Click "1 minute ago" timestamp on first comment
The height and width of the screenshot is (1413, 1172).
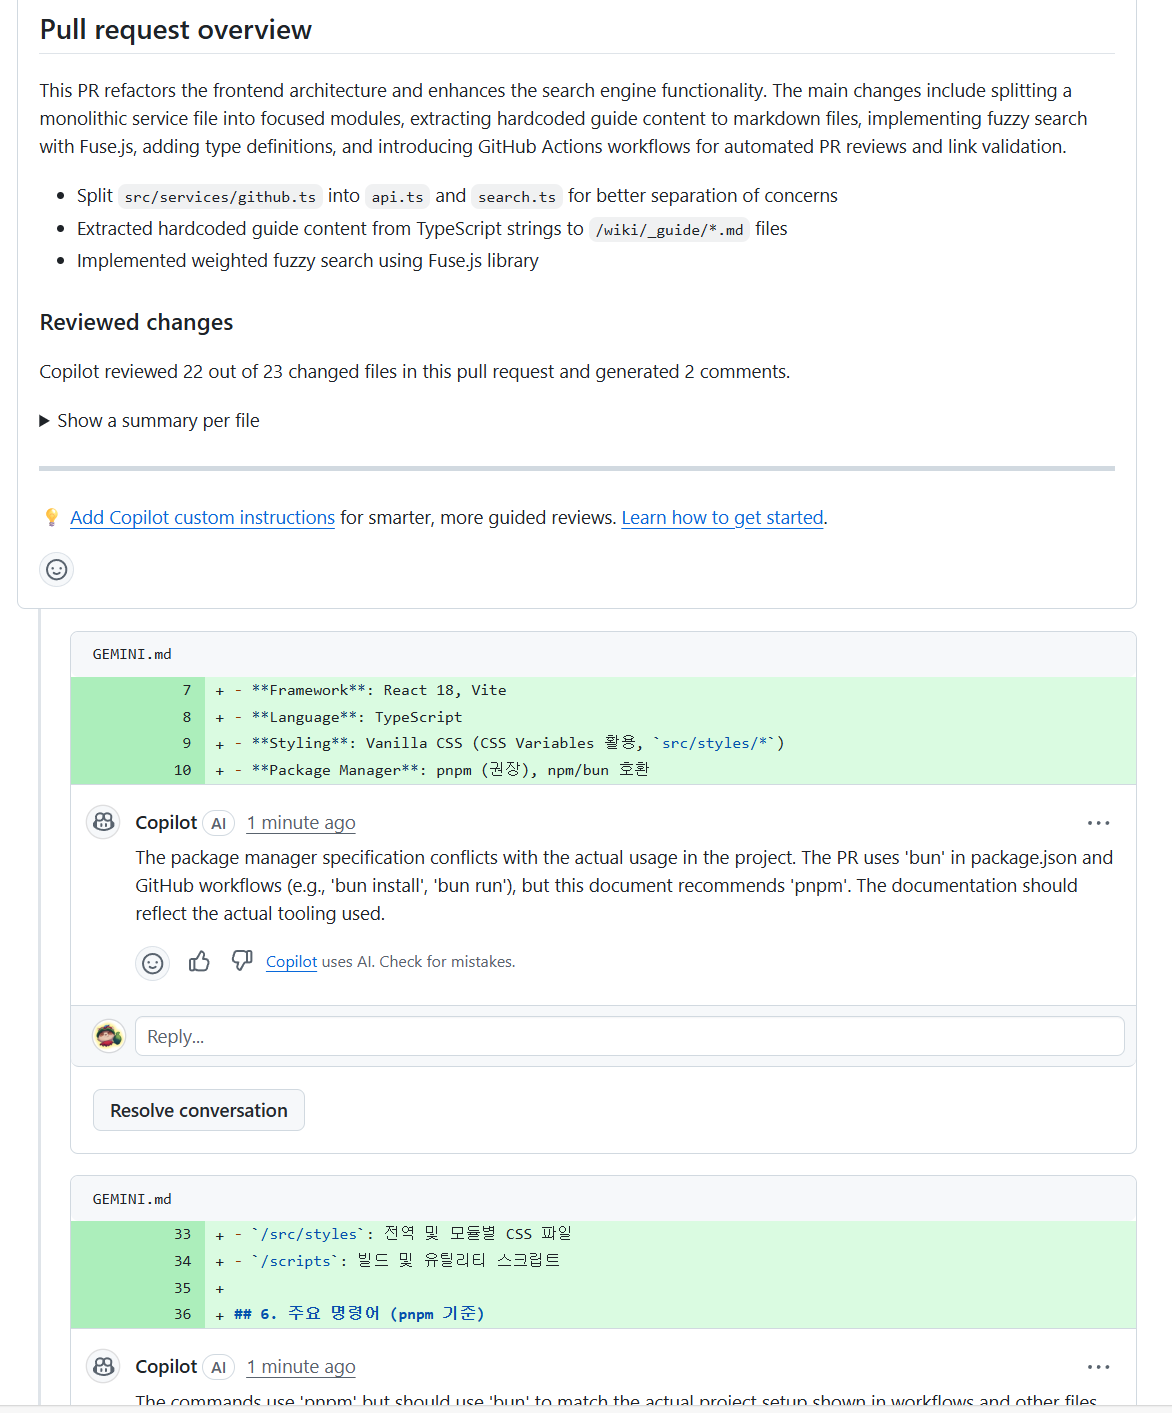(x=301, y=823)
